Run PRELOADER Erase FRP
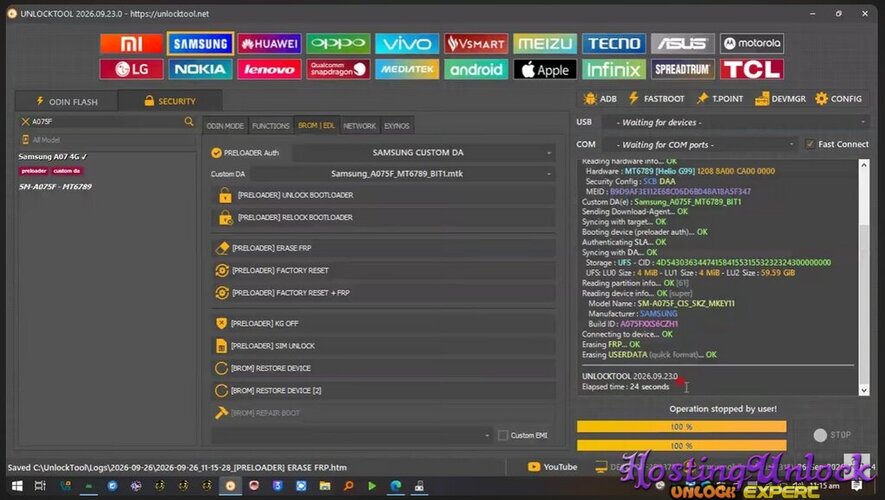Viewport: 885px width, 500px height. click(x=384, y=248)
